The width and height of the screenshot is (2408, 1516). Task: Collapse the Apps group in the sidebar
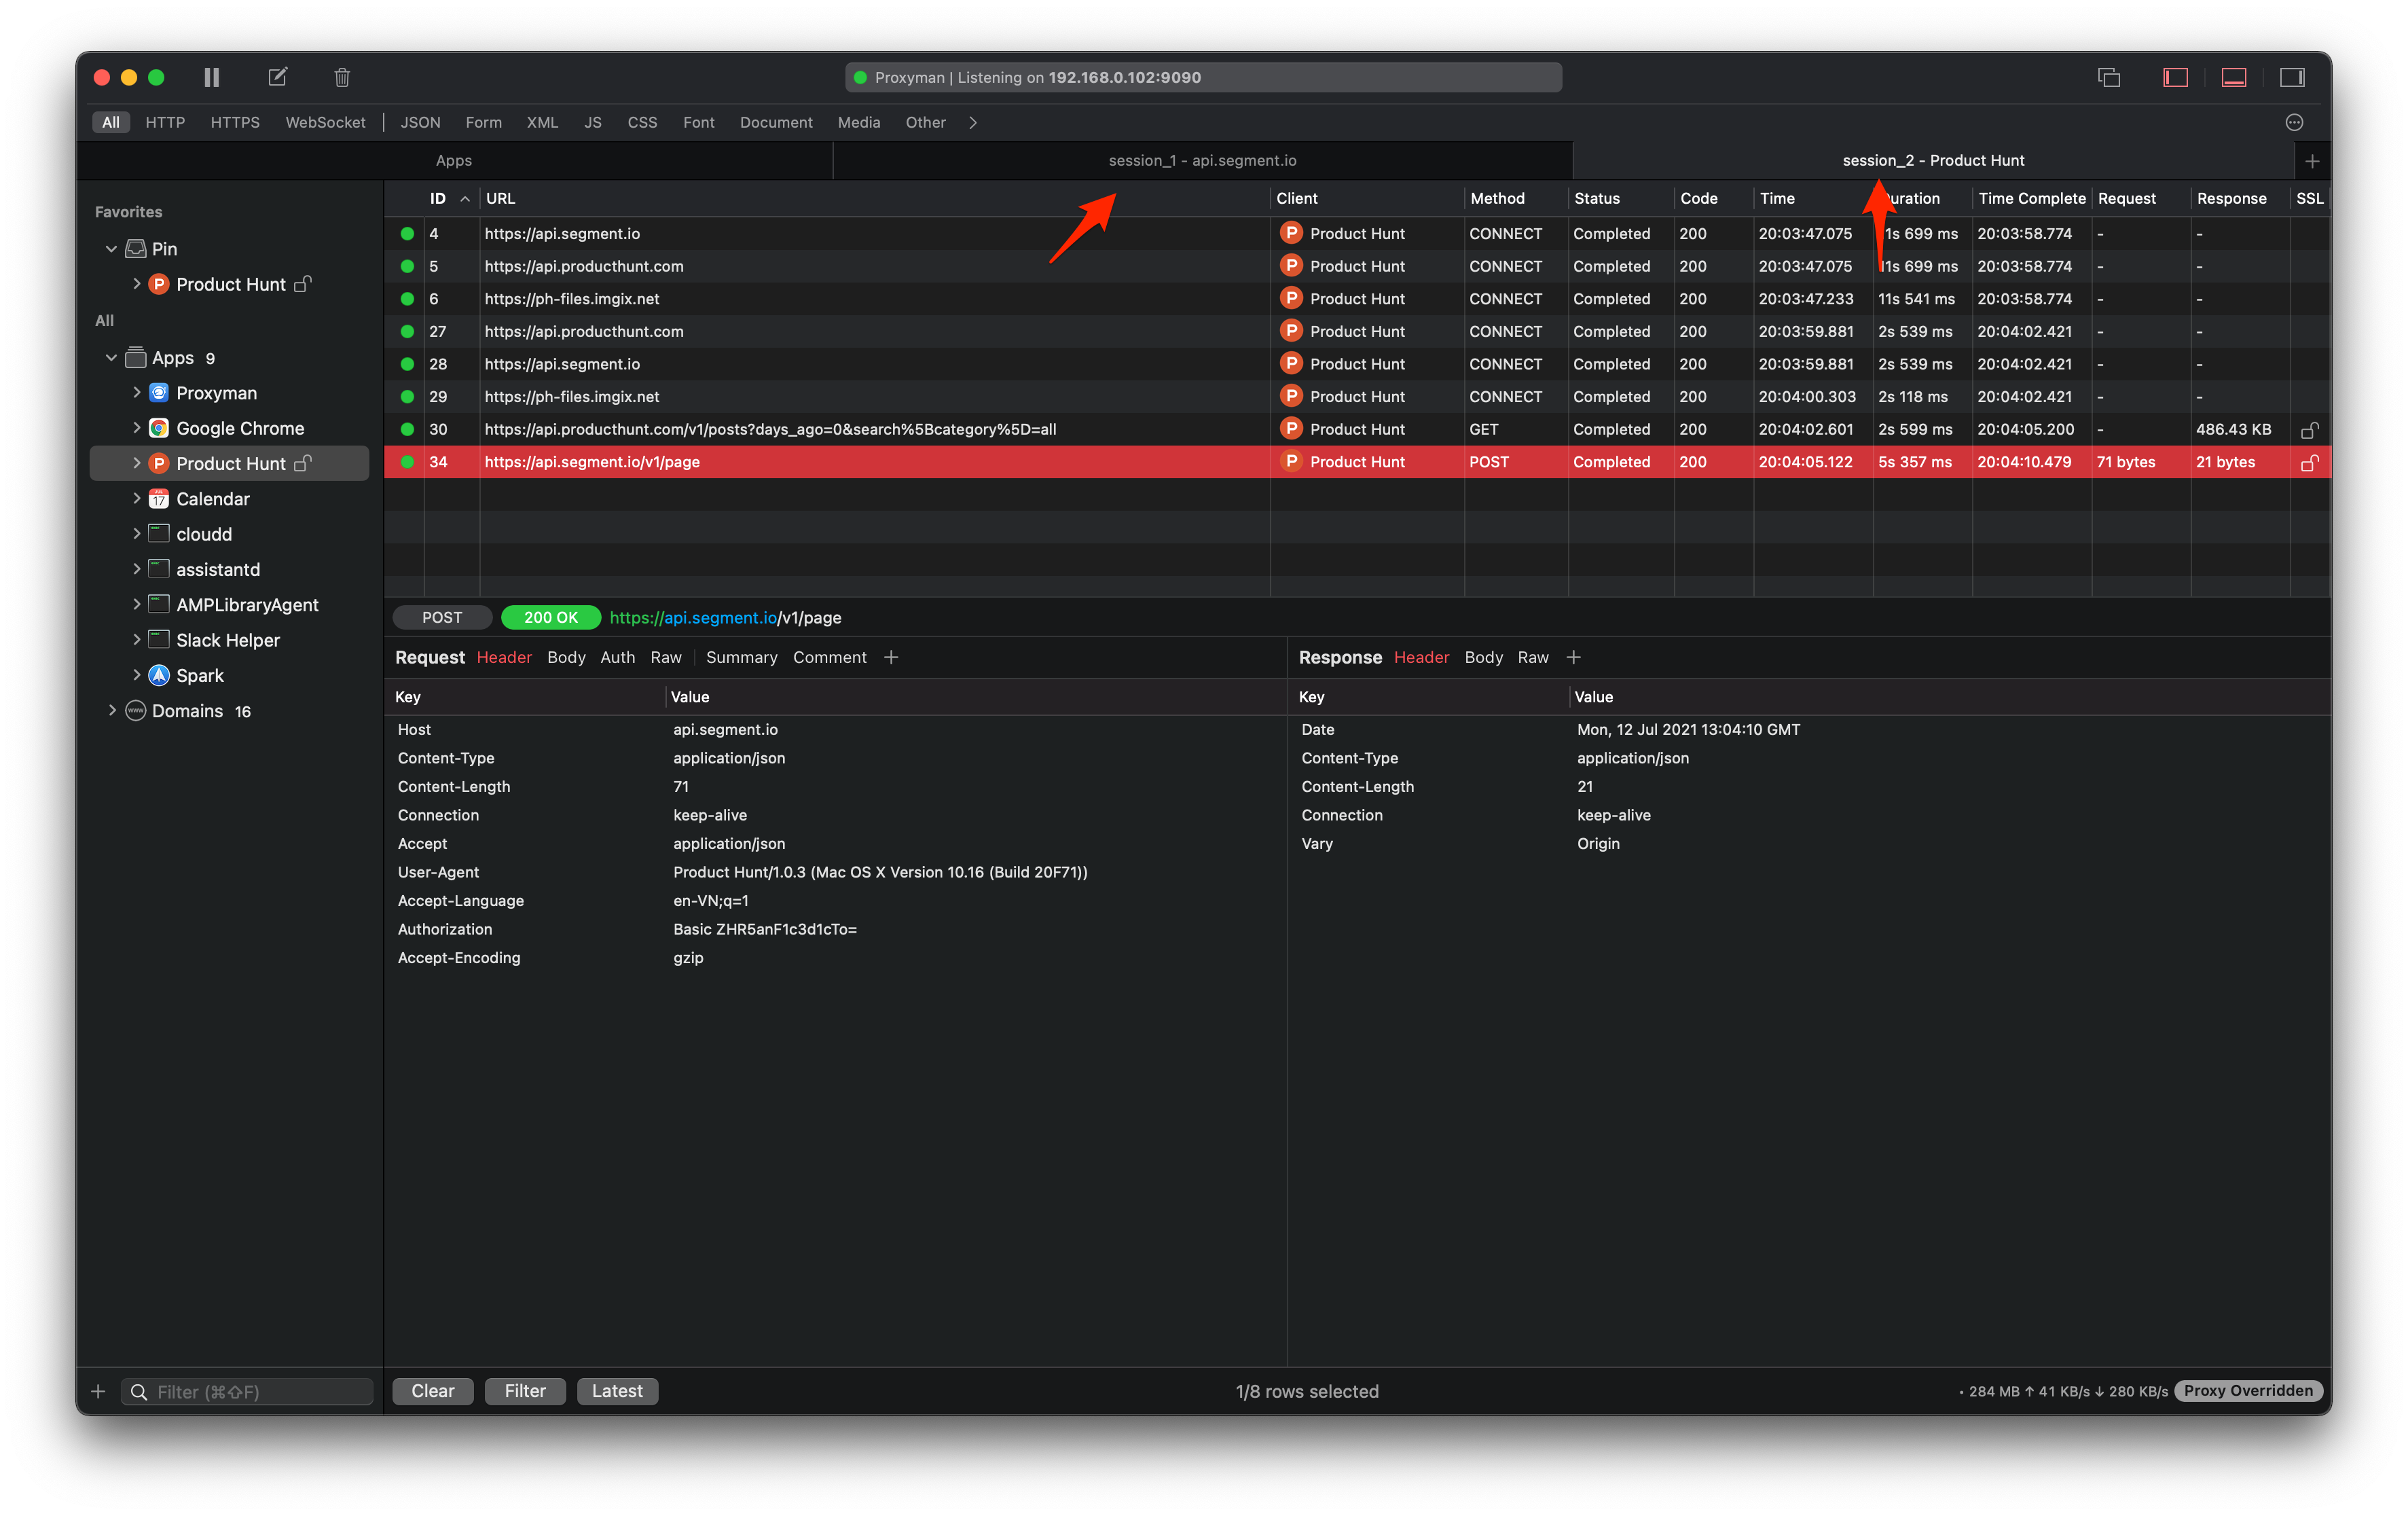(111, 357)
